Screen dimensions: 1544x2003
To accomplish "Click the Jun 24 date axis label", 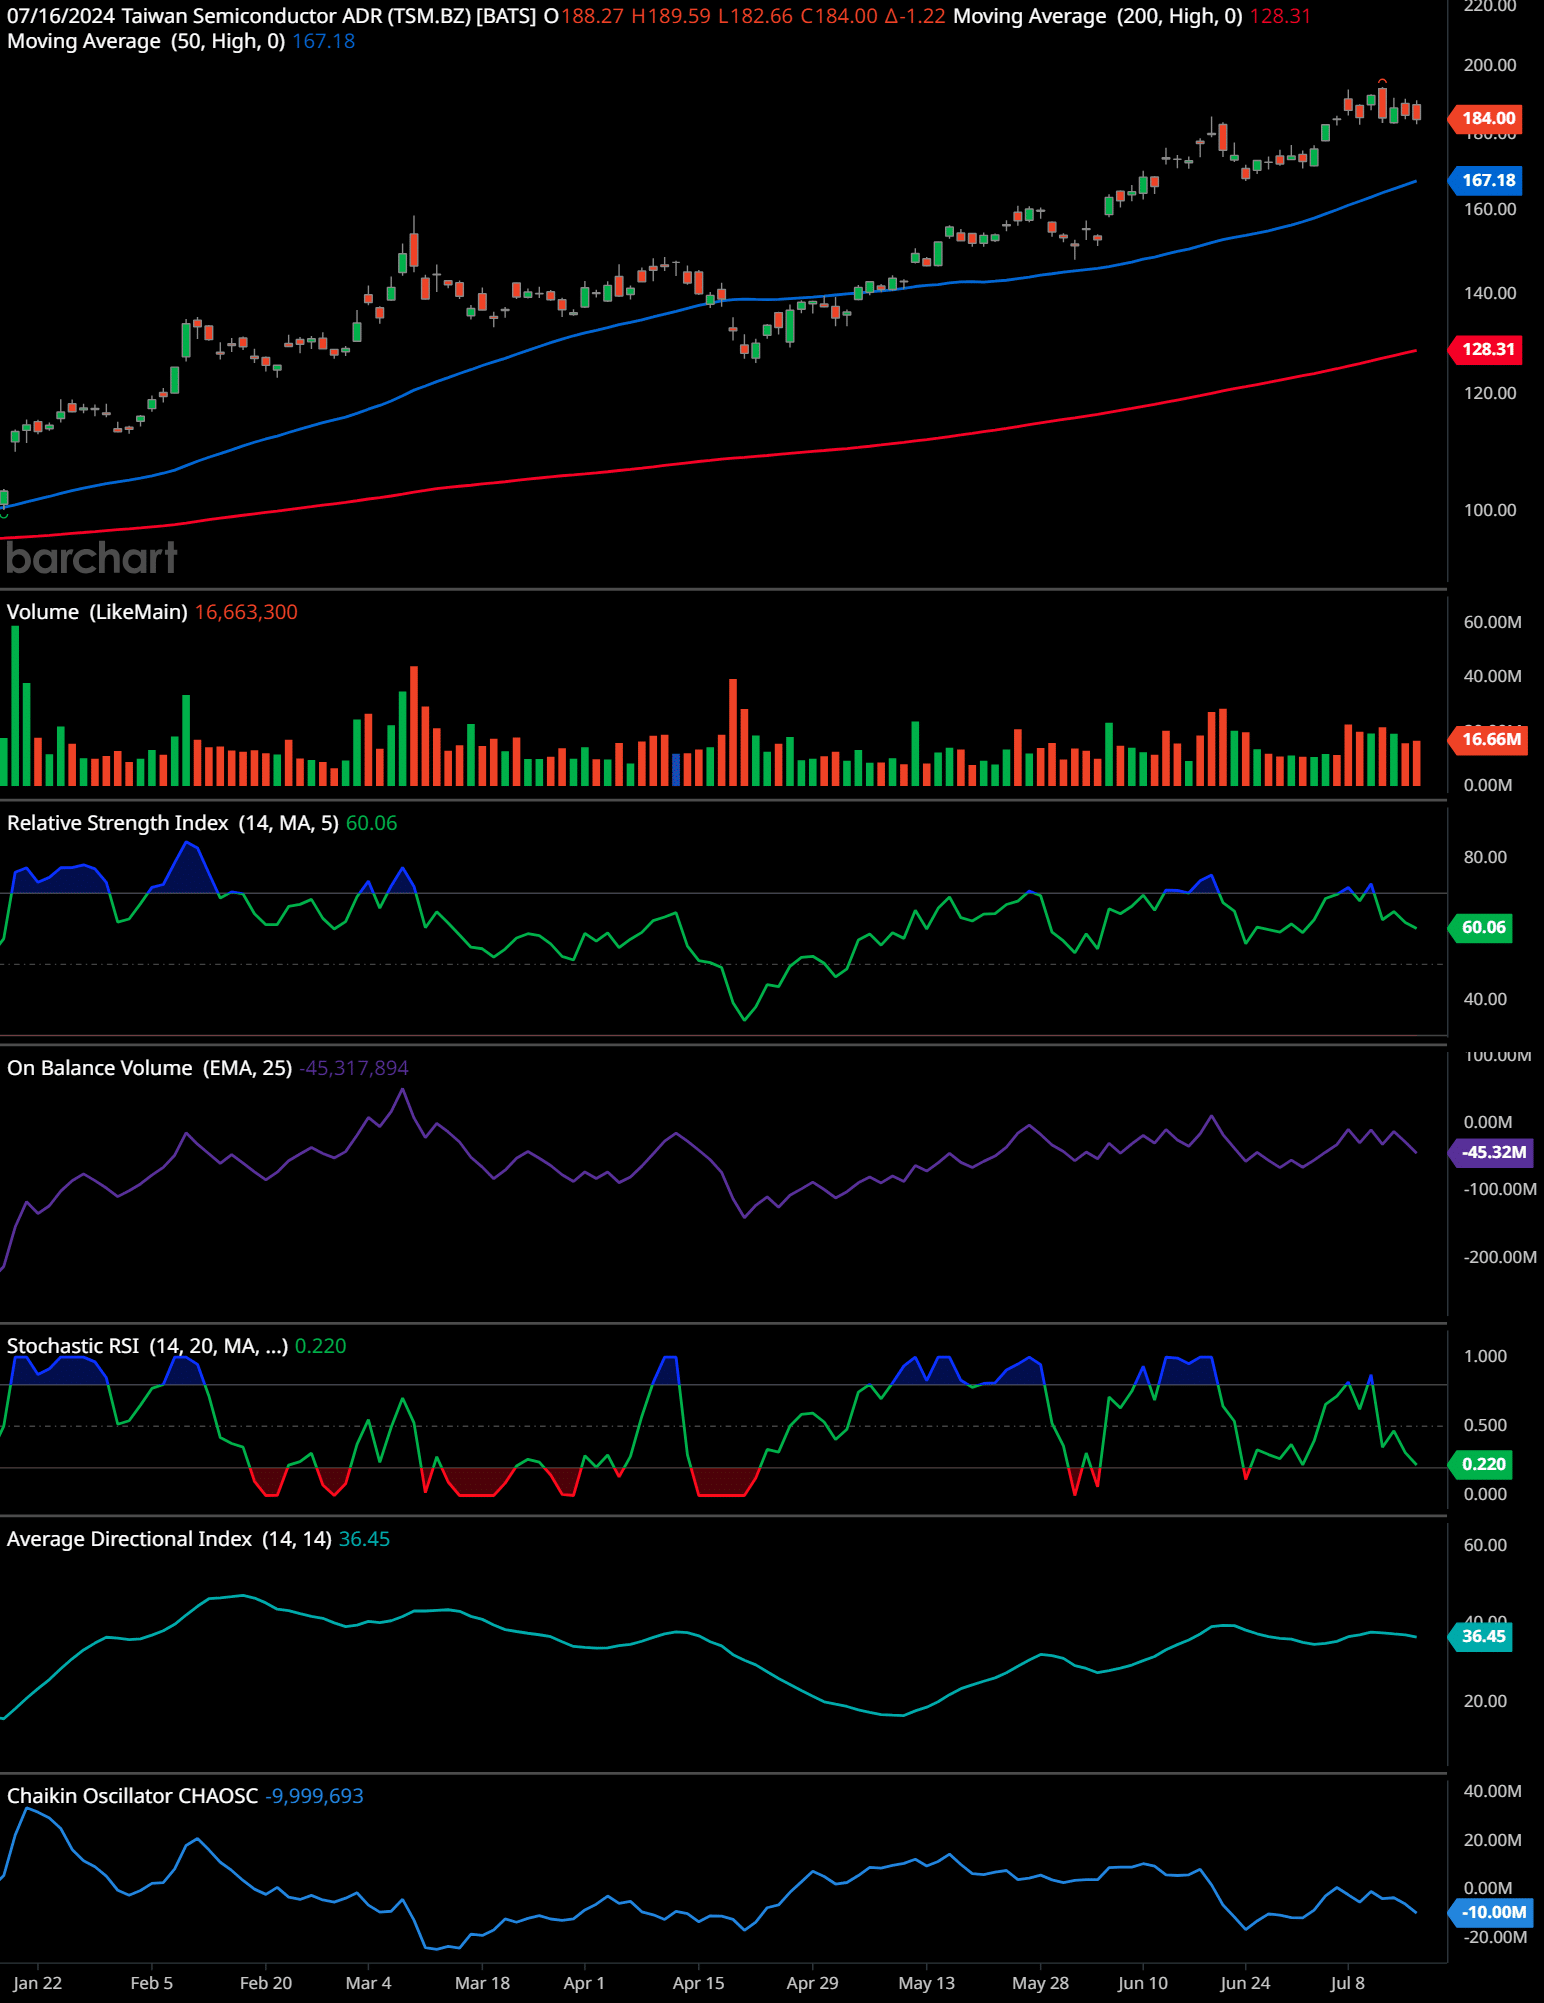I will (x=1245, y=1983).
